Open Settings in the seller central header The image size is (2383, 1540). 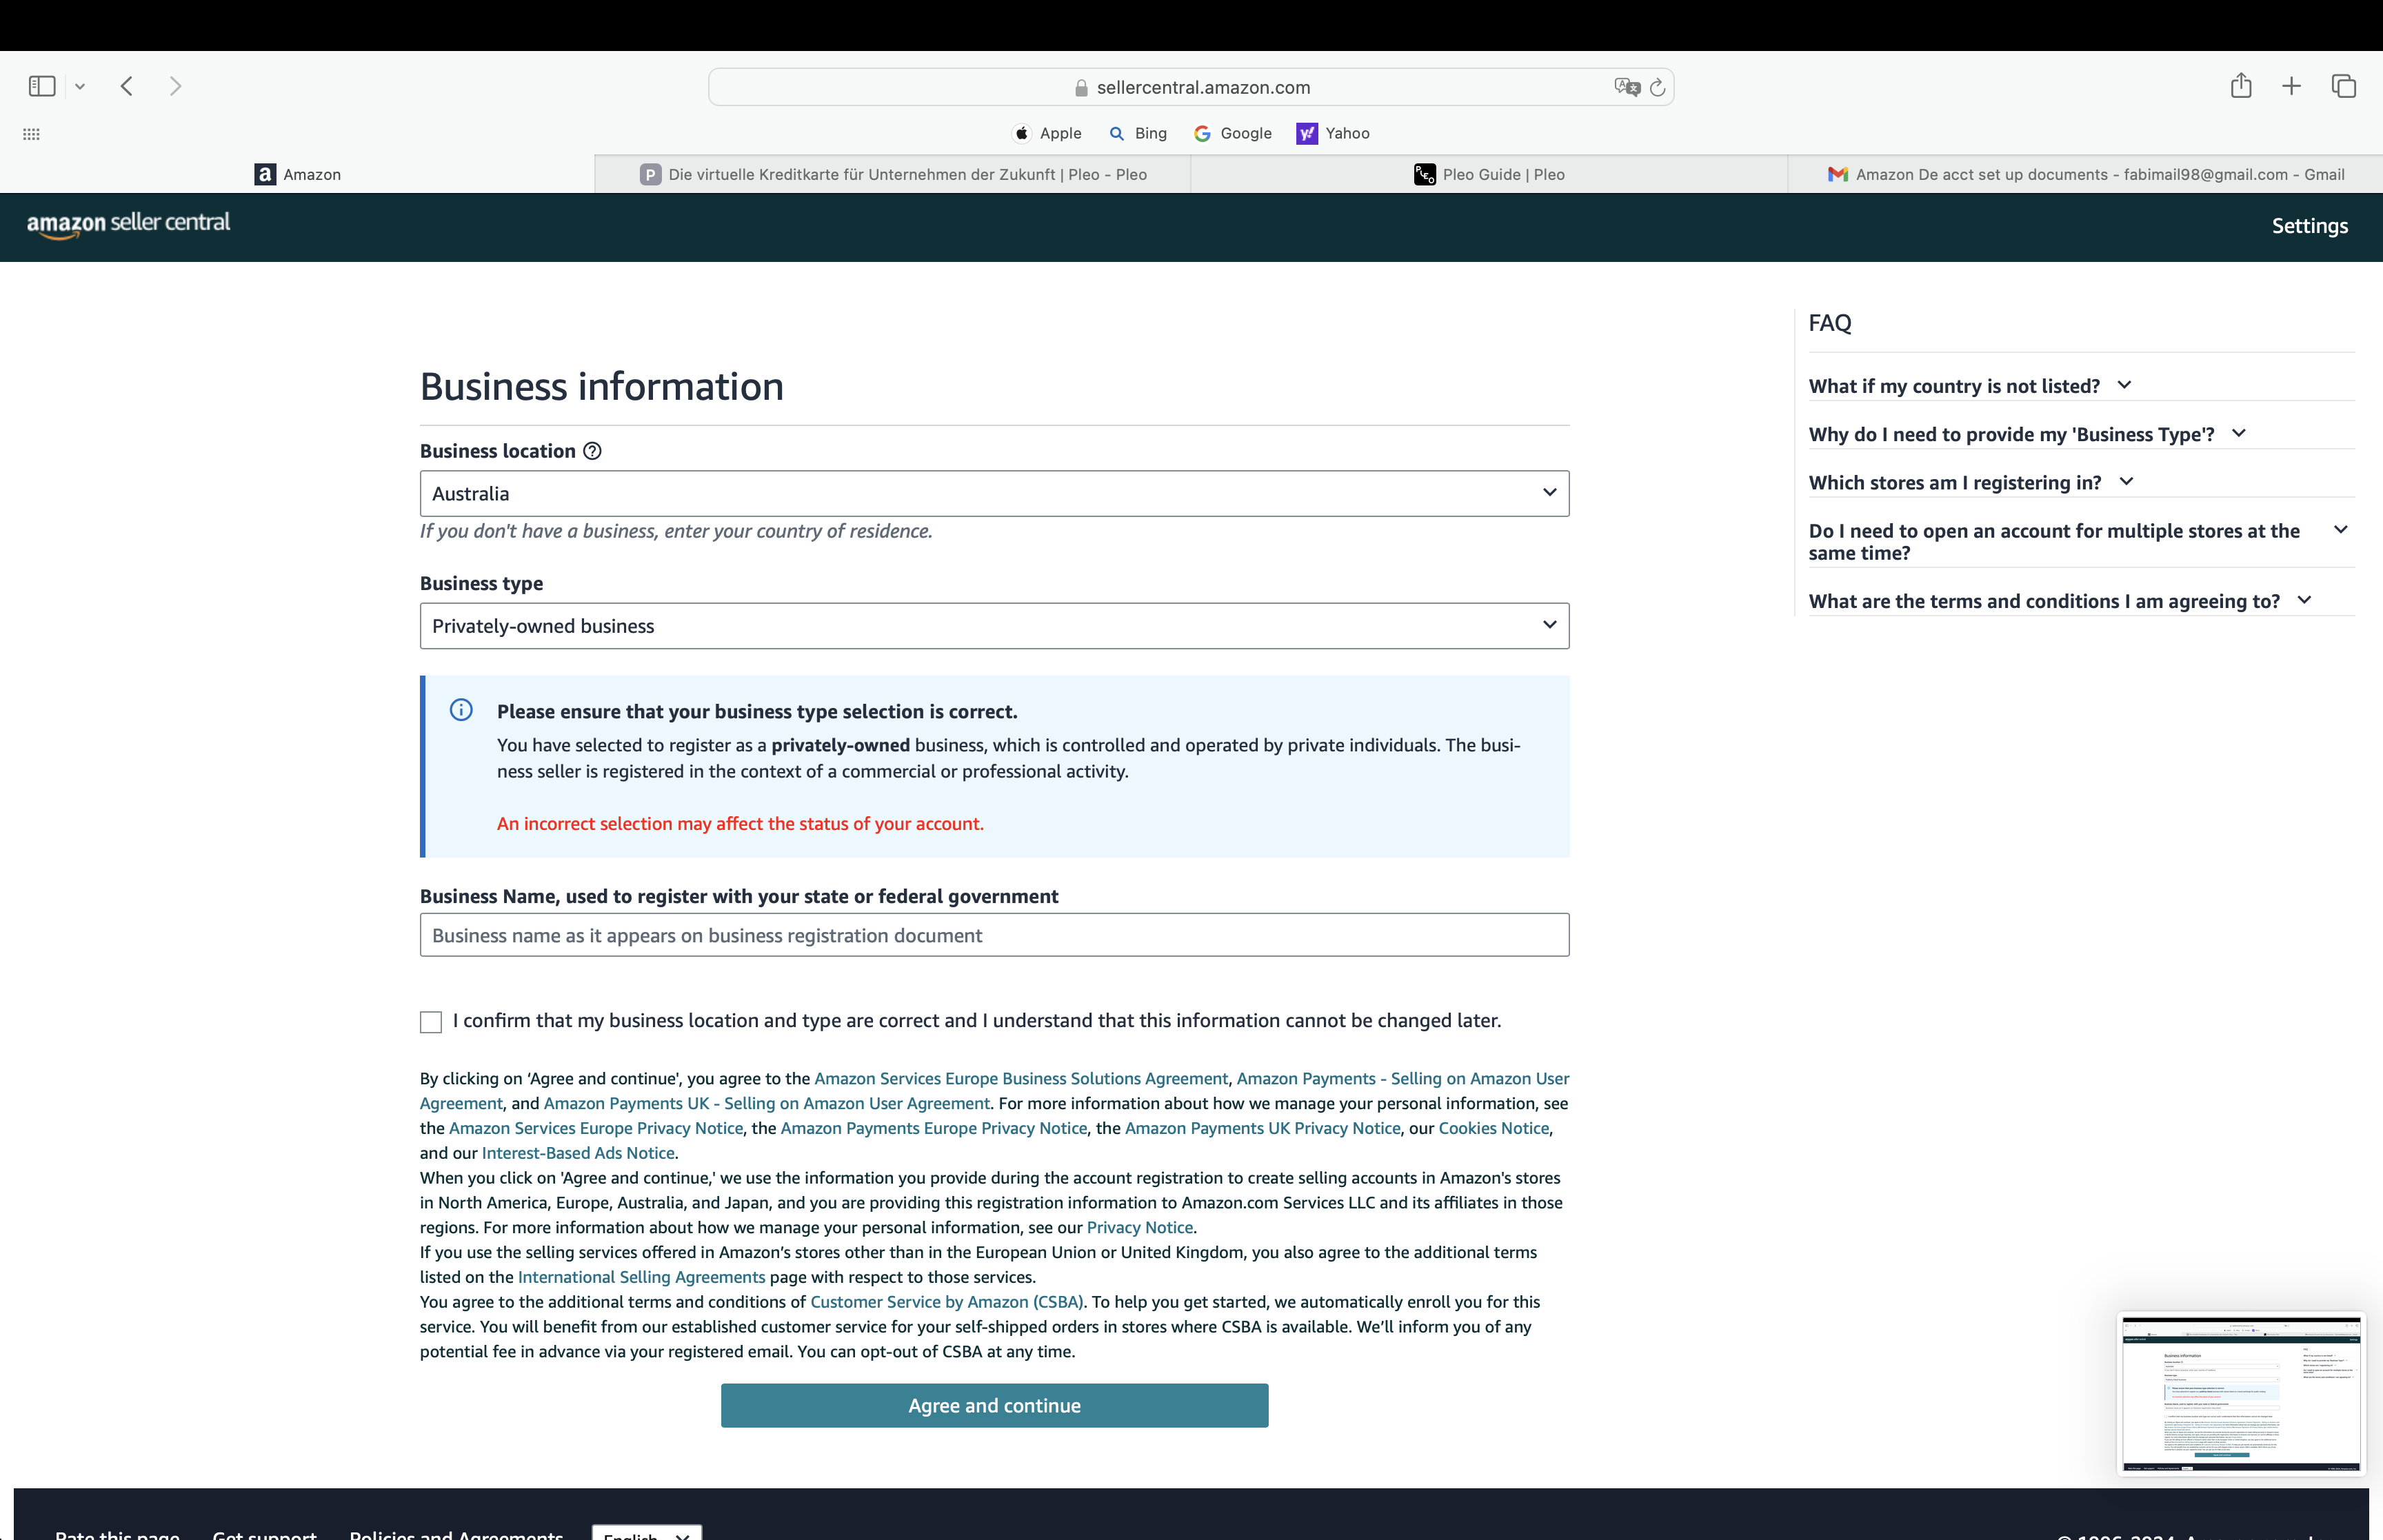(2309, 226)
